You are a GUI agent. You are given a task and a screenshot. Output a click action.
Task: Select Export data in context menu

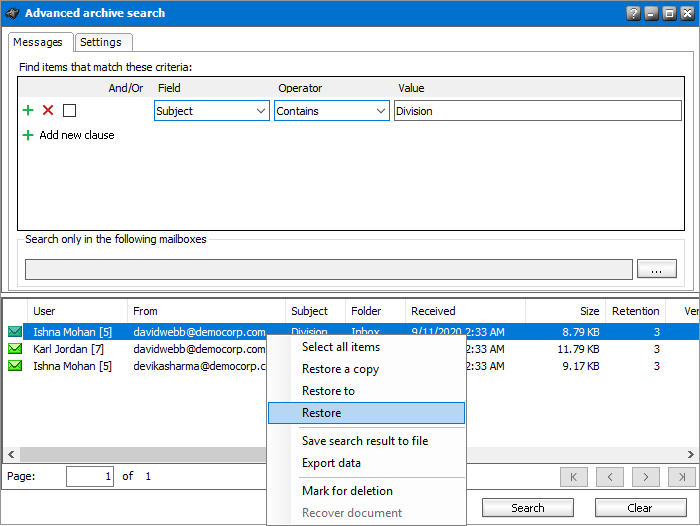(x=331, y=463)
